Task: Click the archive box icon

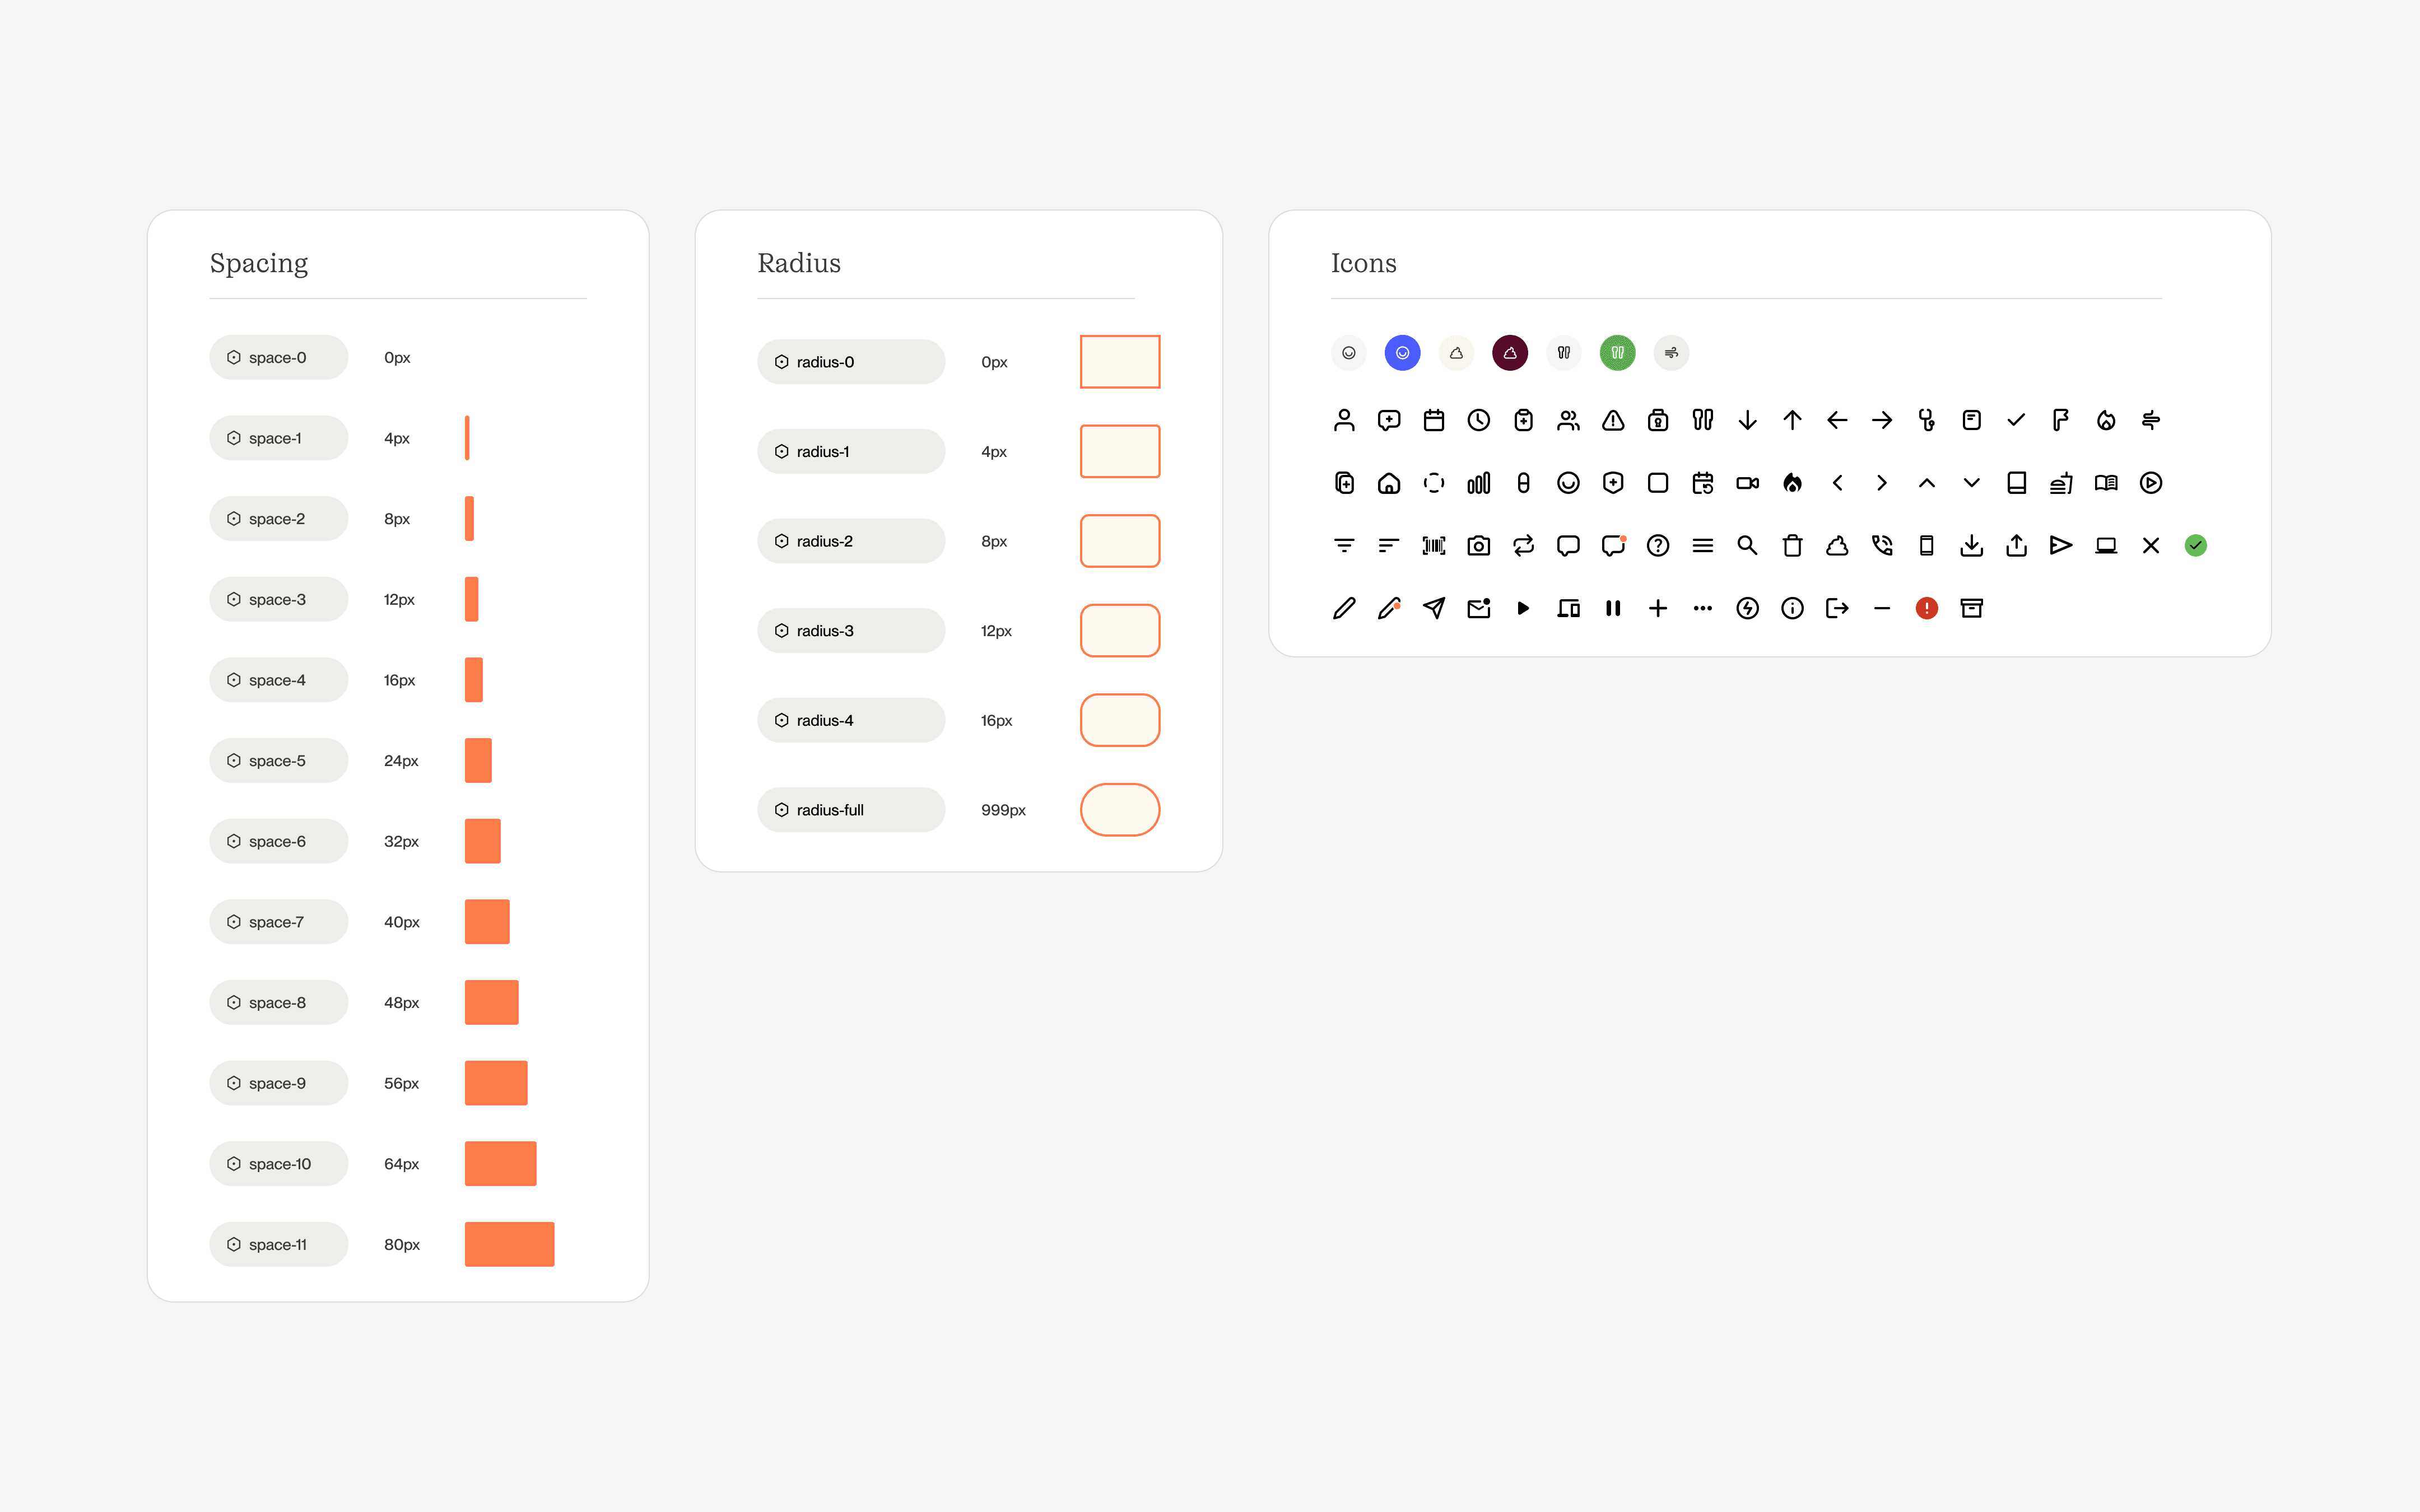Action: [x=1971, y=608]
